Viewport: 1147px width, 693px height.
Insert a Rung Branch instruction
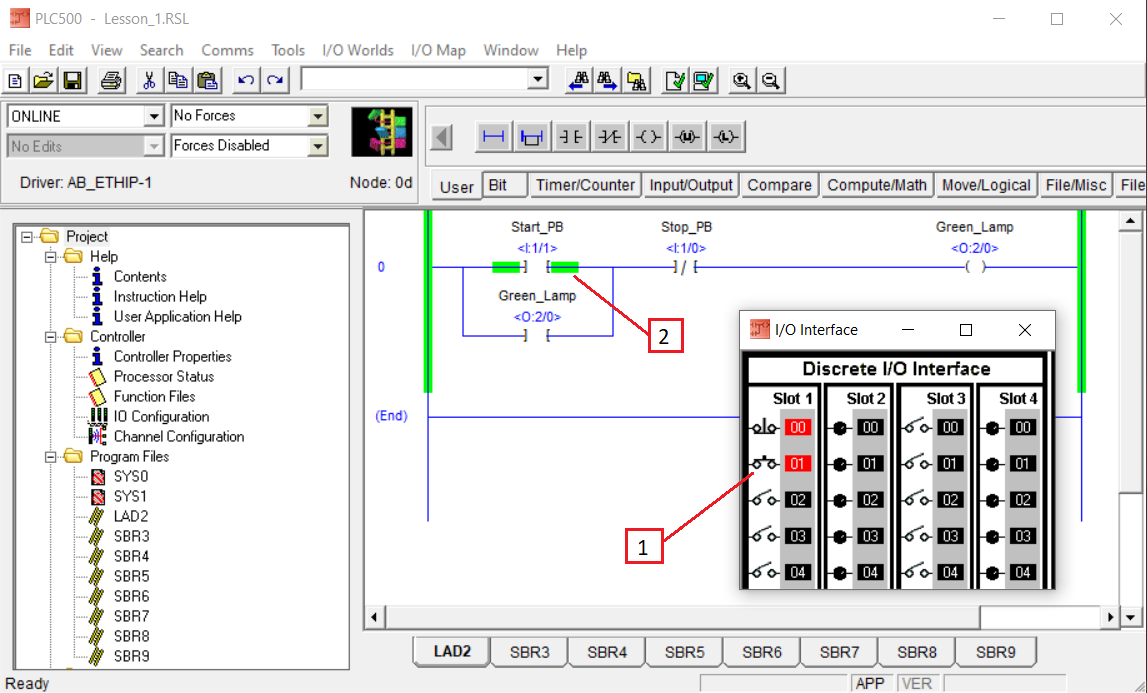click(x=532, y=137)
